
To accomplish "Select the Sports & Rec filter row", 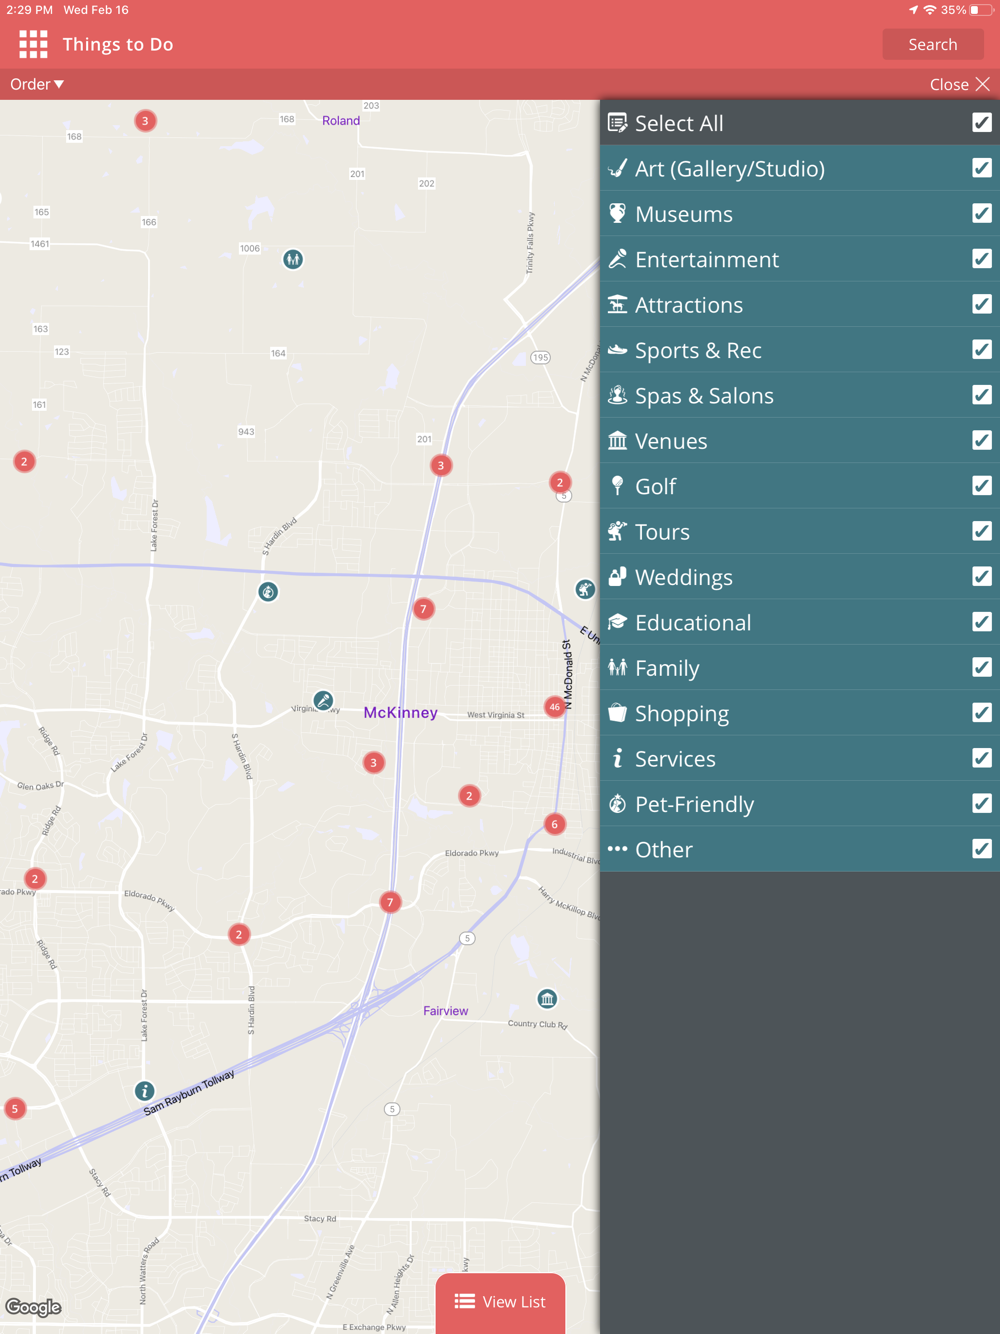I will 800,350.
